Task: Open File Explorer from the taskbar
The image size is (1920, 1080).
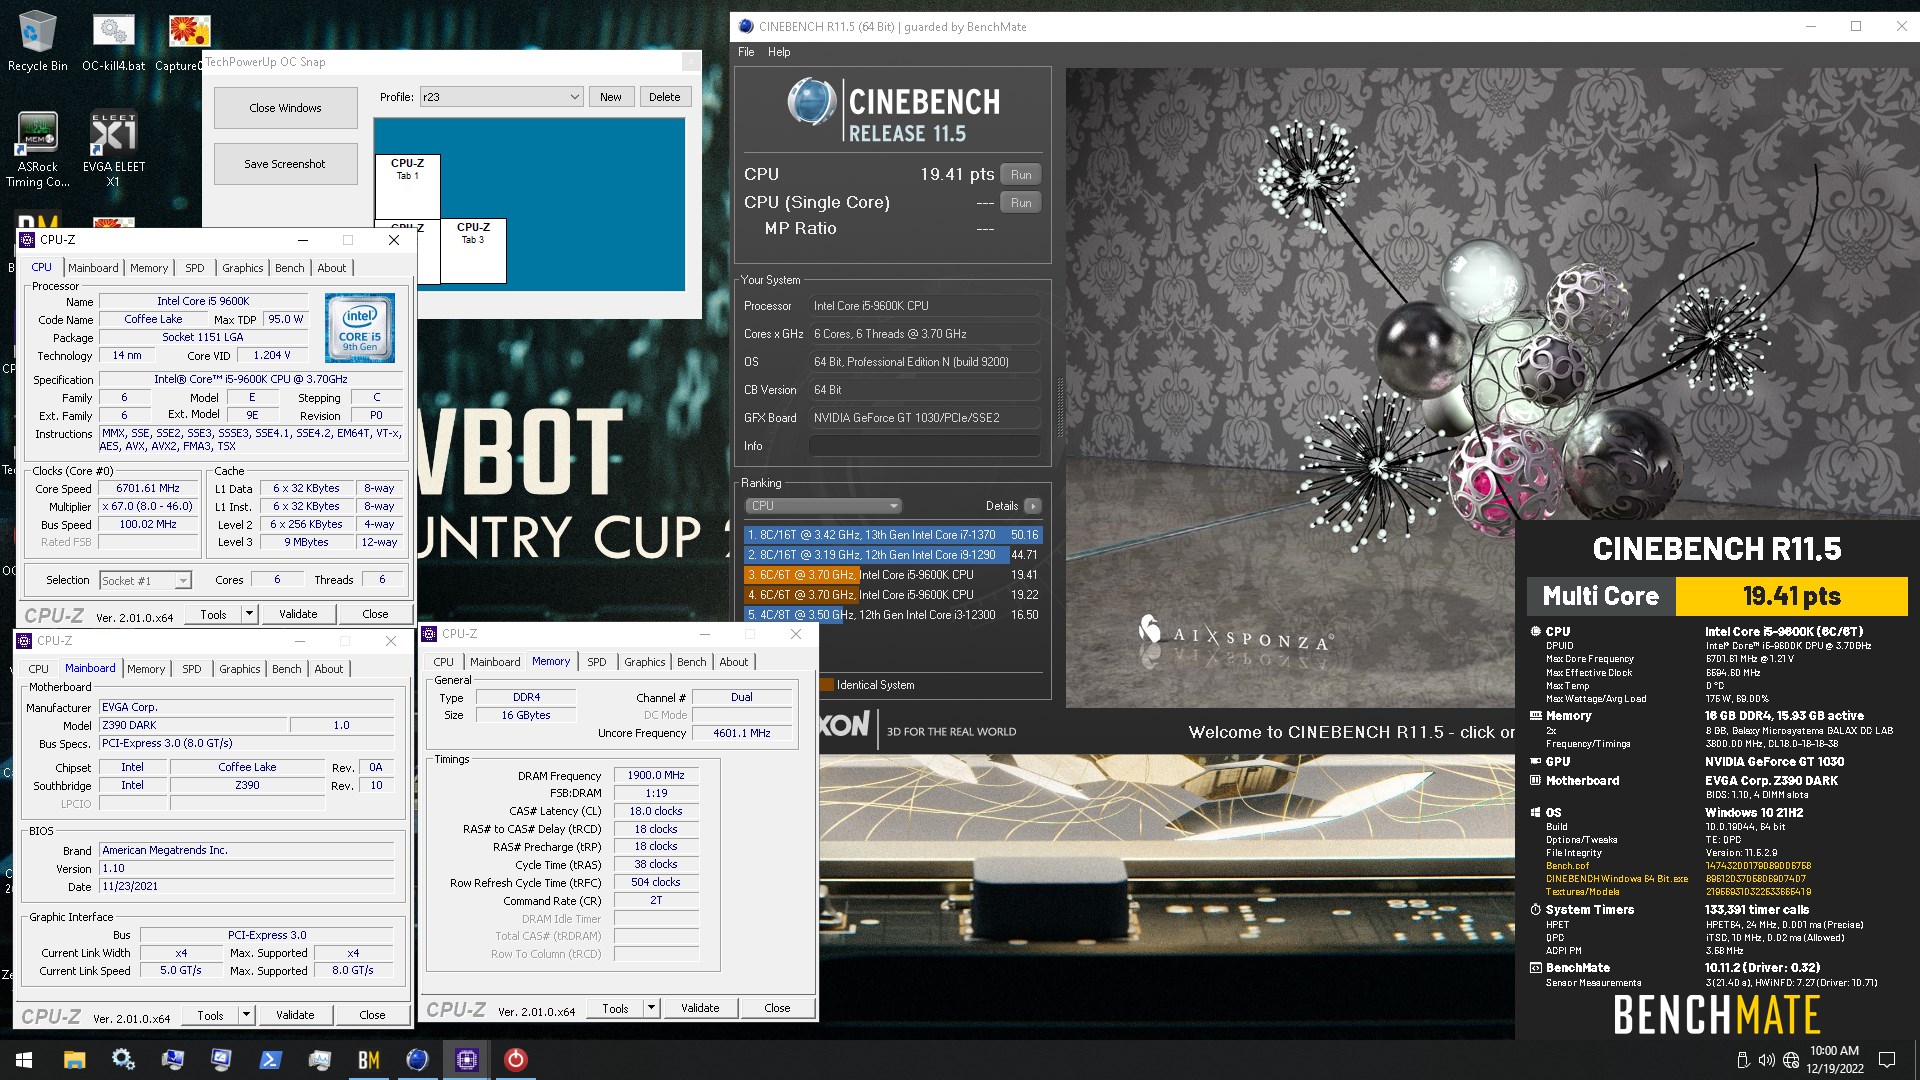Action: [x=74, y=1060]
